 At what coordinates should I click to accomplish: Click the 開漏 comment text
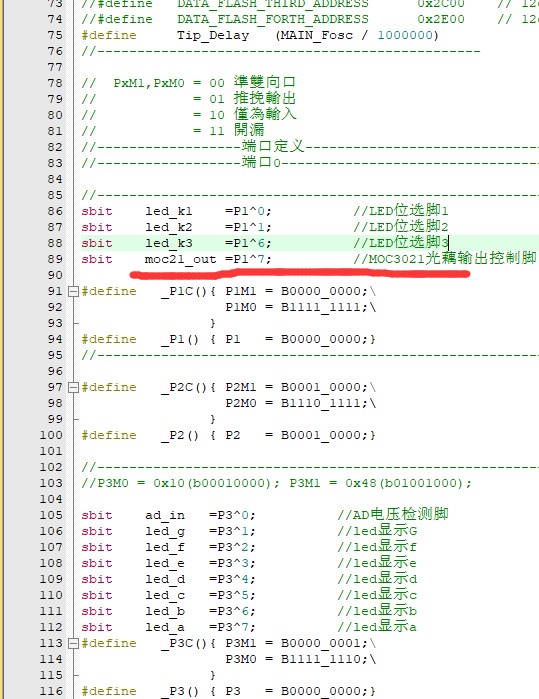249,131
